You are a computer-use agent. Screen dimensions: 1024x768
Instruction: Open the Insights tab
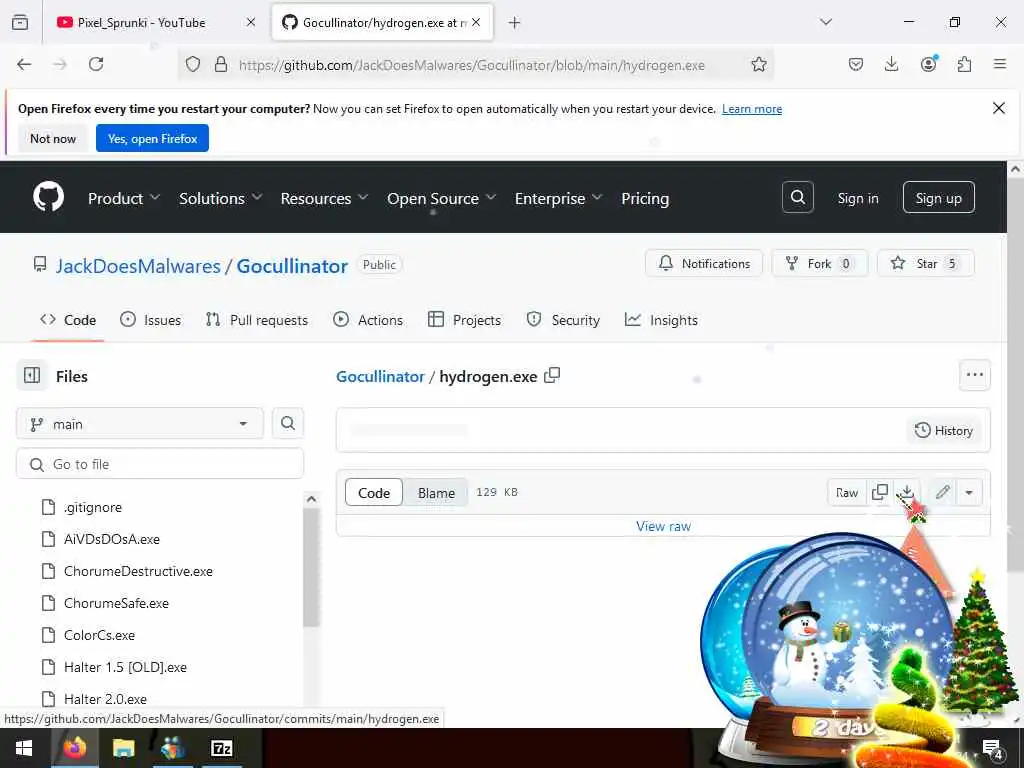point(661,319)
